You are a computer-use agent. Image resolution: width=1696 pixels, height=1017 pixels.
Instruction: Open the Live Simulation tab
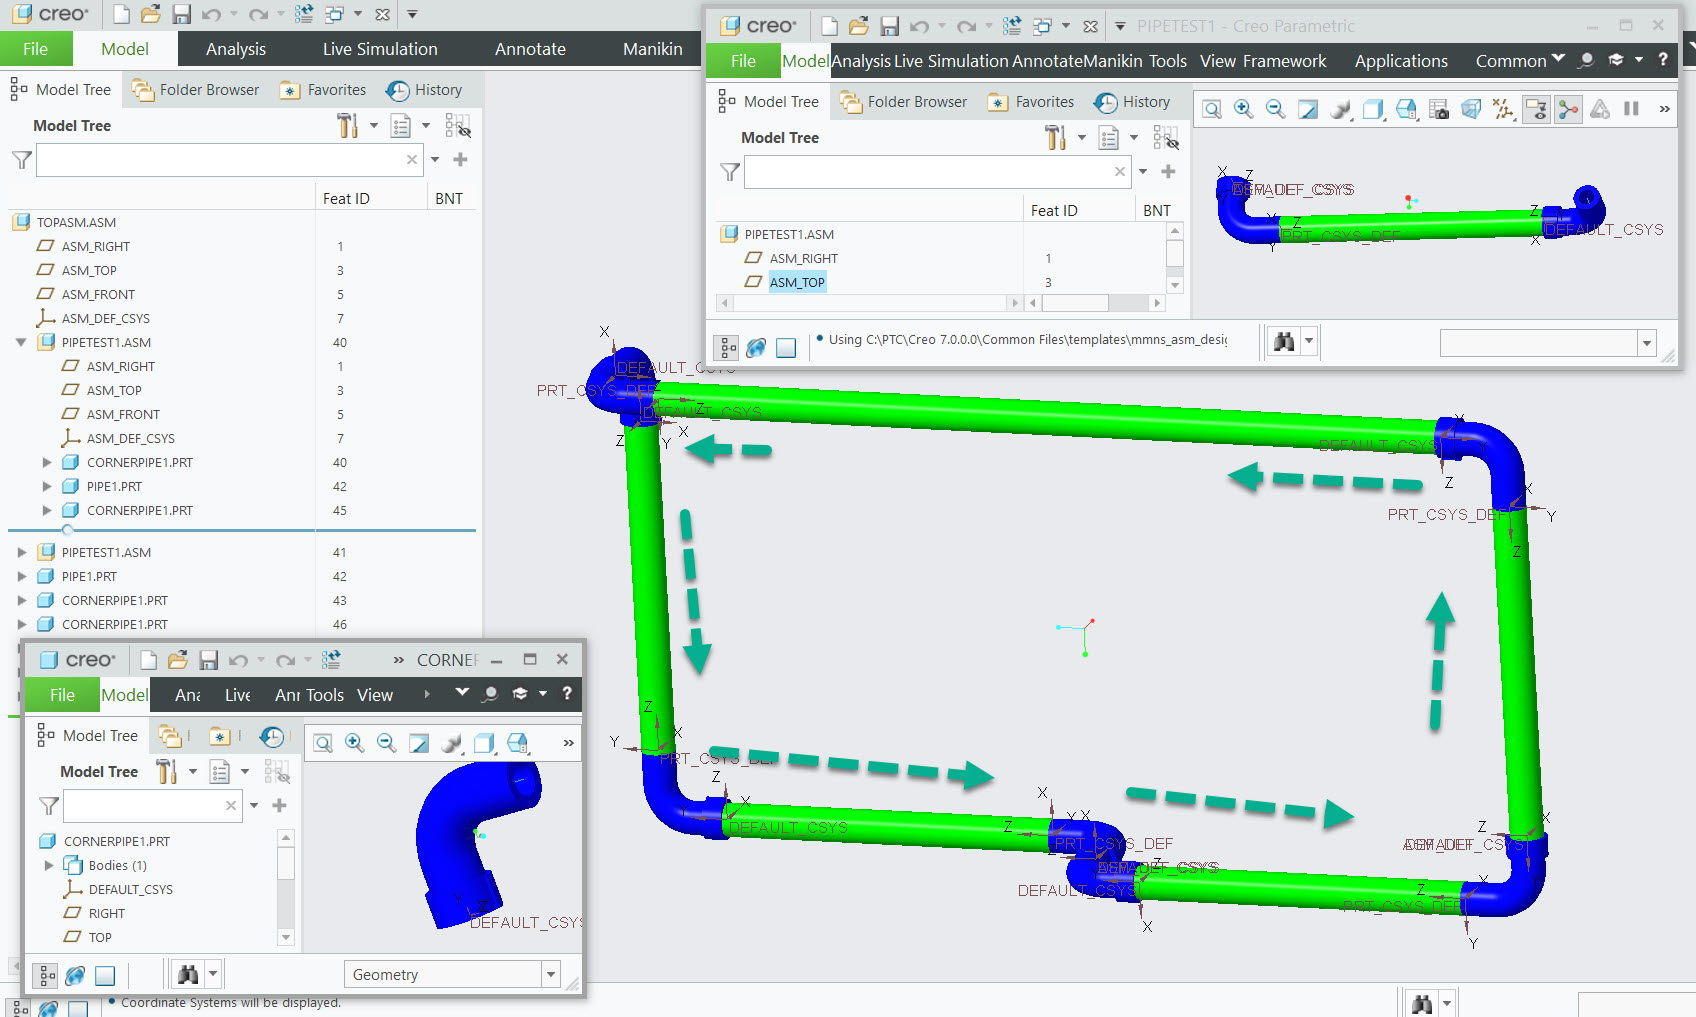tap(379, 48)
